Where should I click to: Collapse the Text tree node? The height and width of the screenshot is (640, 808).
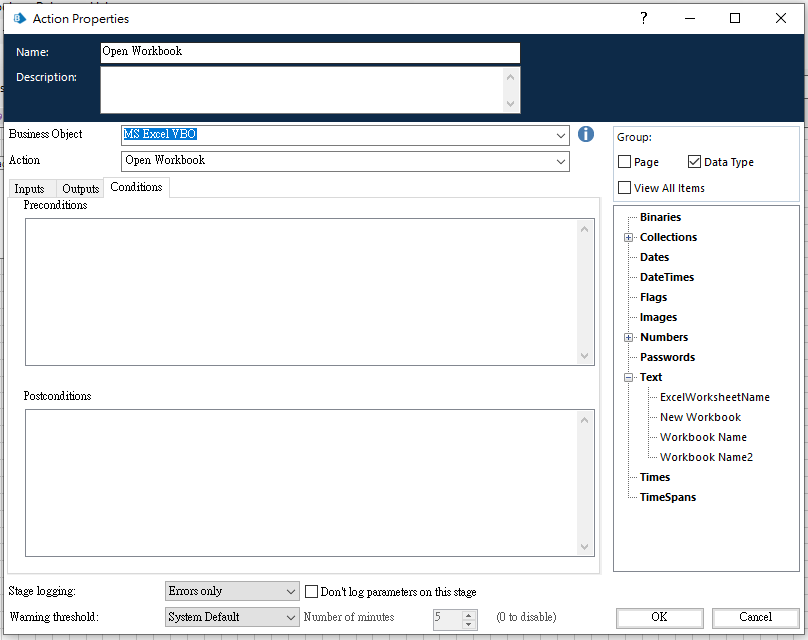click(628, 378)
